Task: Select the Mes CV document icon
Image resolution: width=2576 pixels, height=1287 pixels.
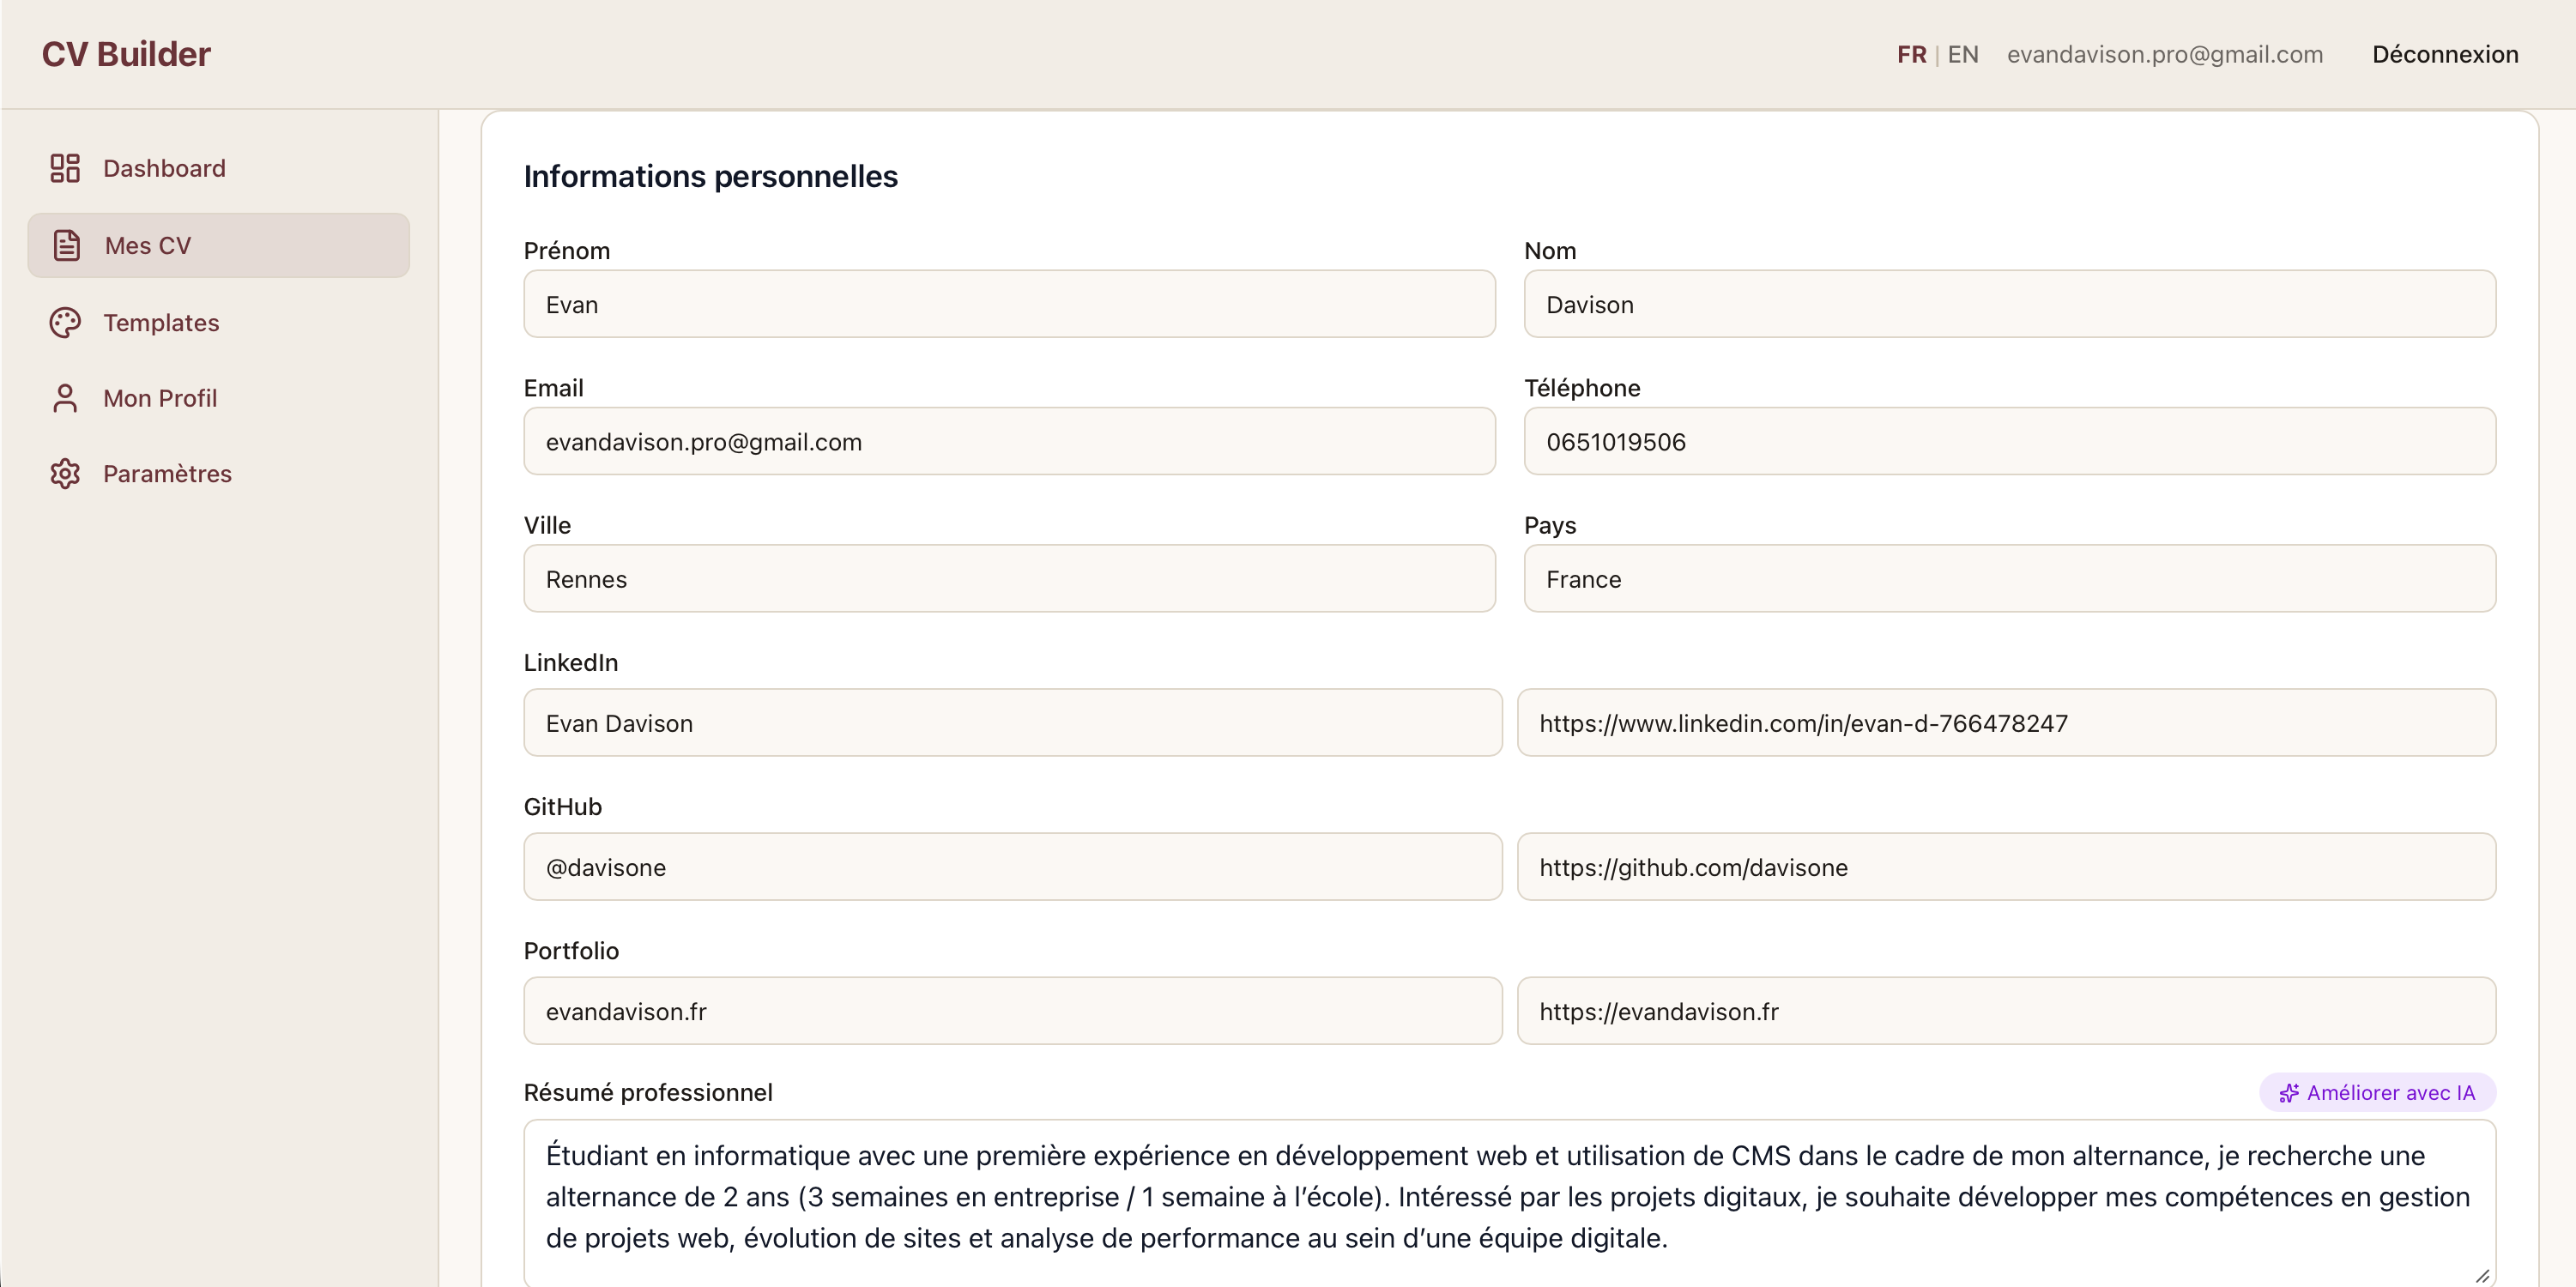Action: (65, 244)
